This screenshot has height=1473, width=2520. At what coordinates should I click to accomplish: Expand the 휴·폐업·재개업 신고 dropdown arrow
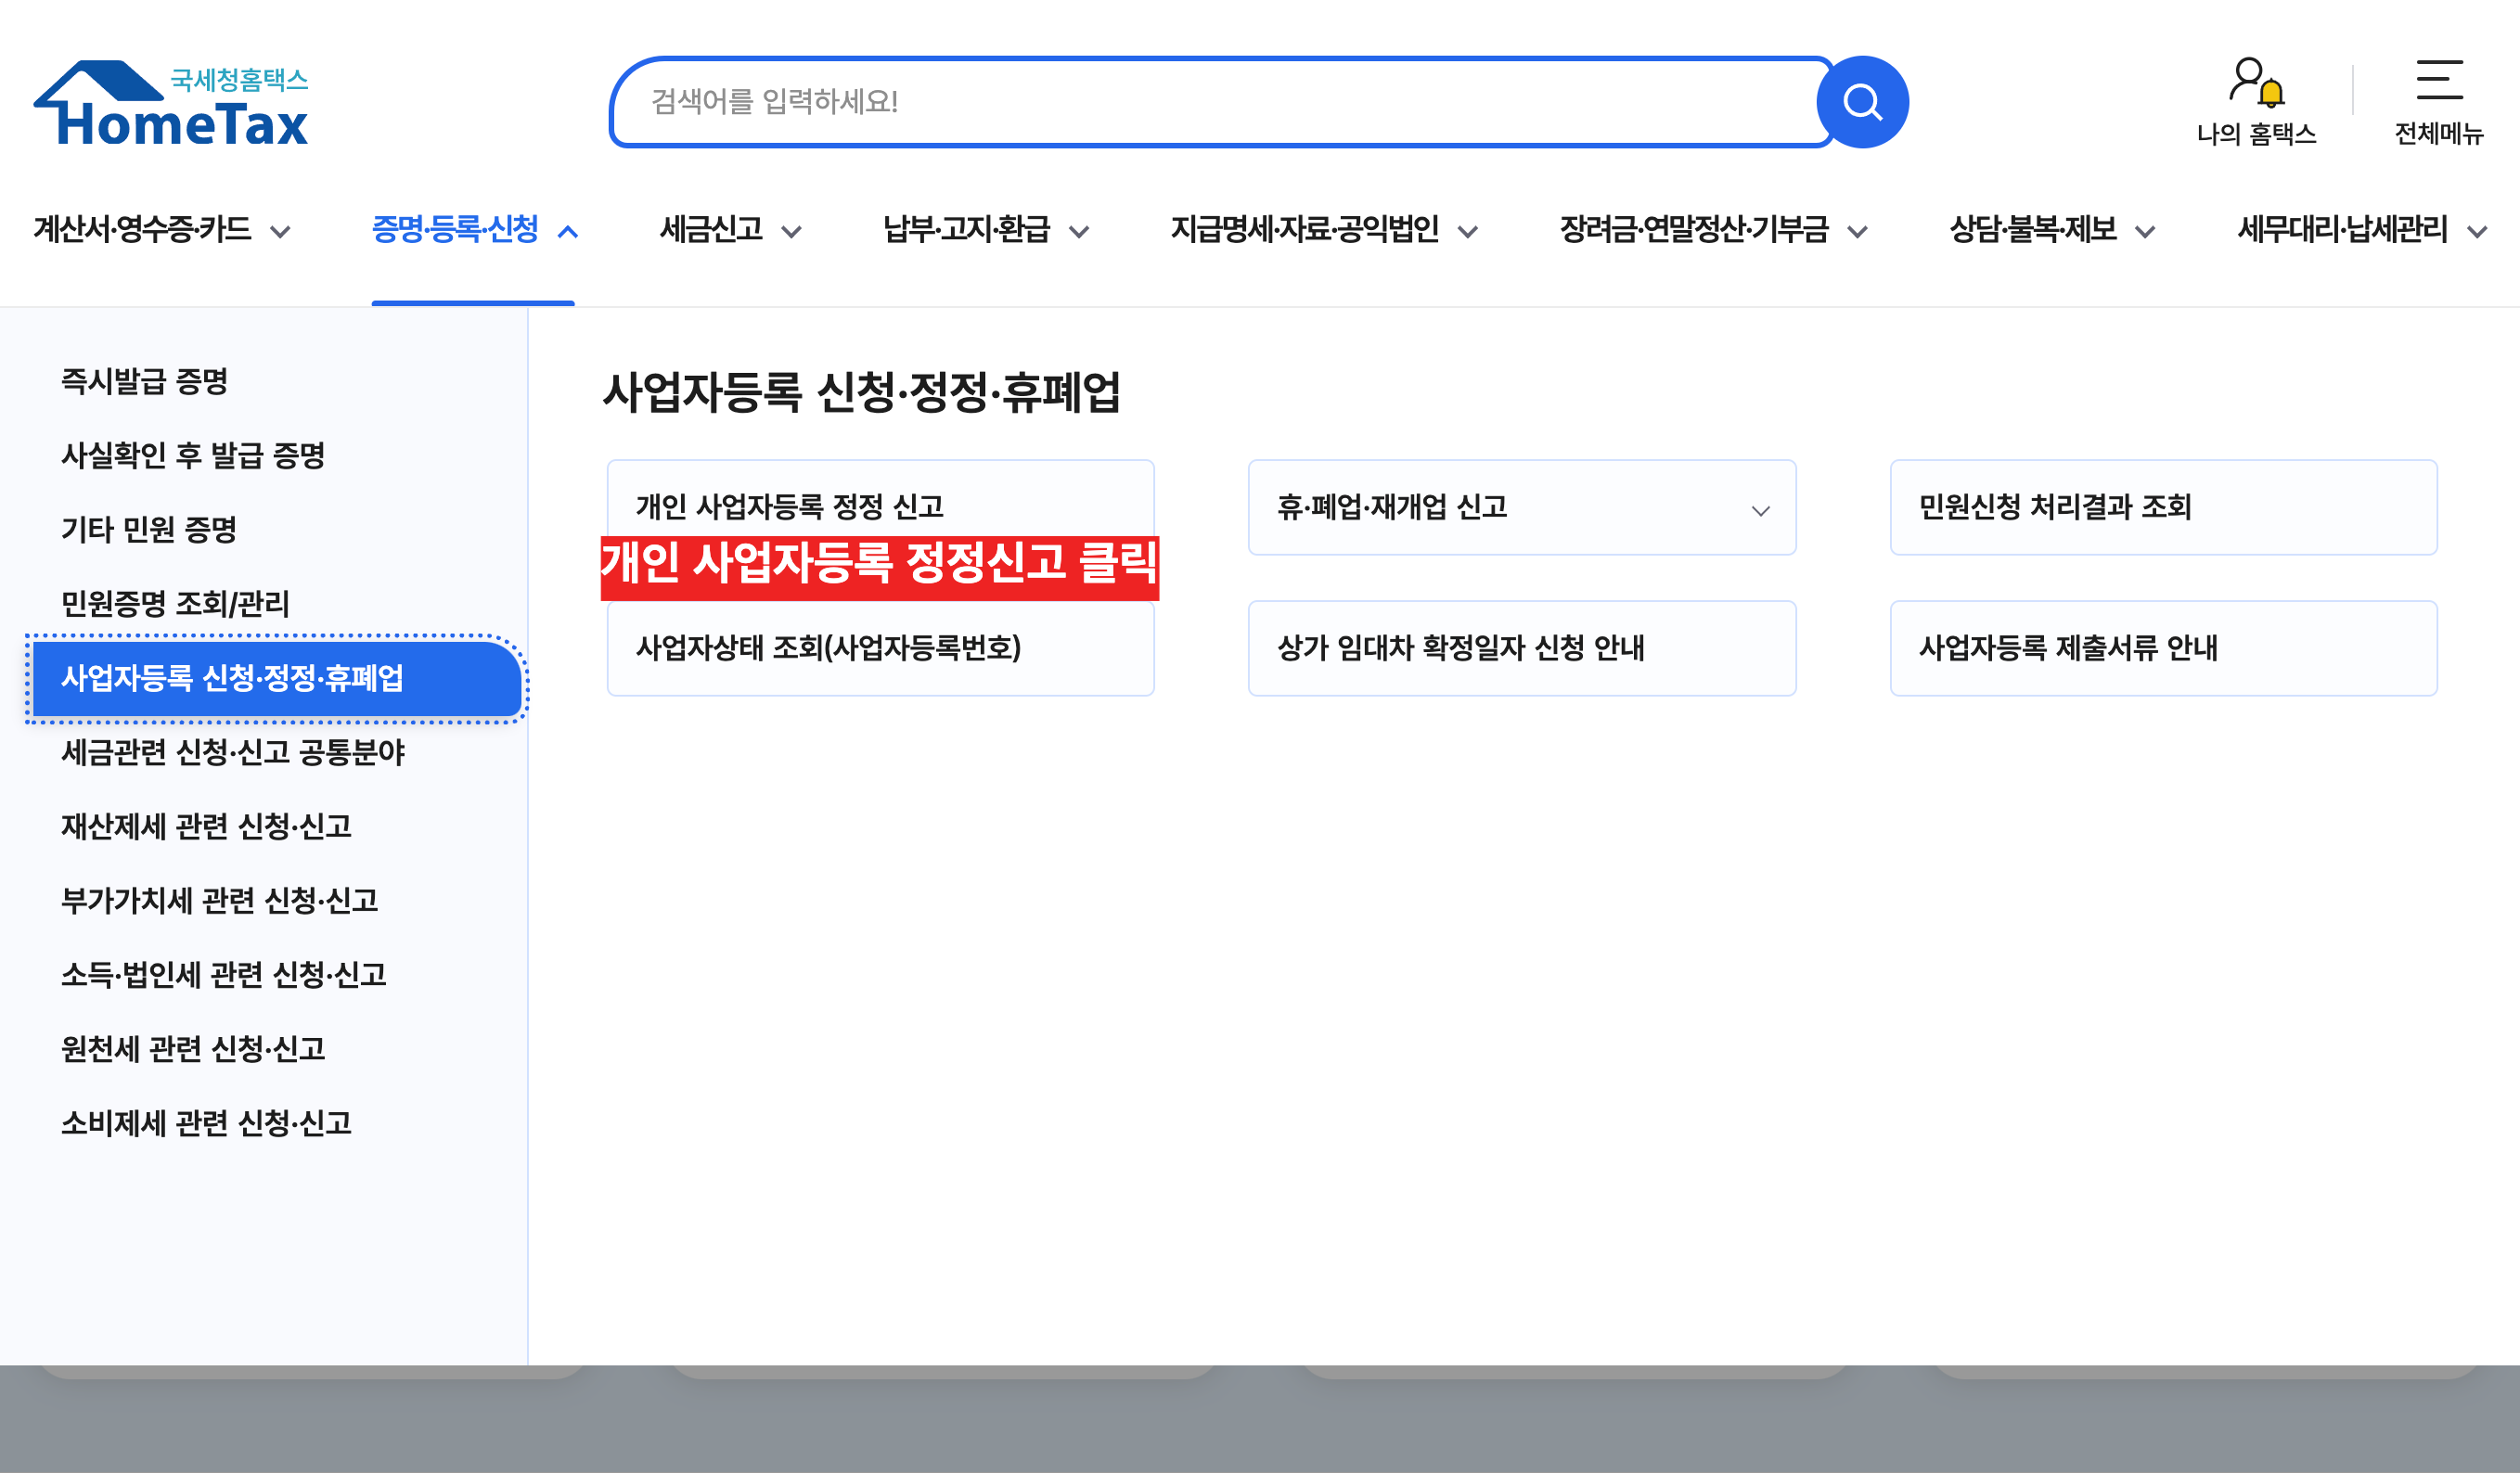[1761, 511]
